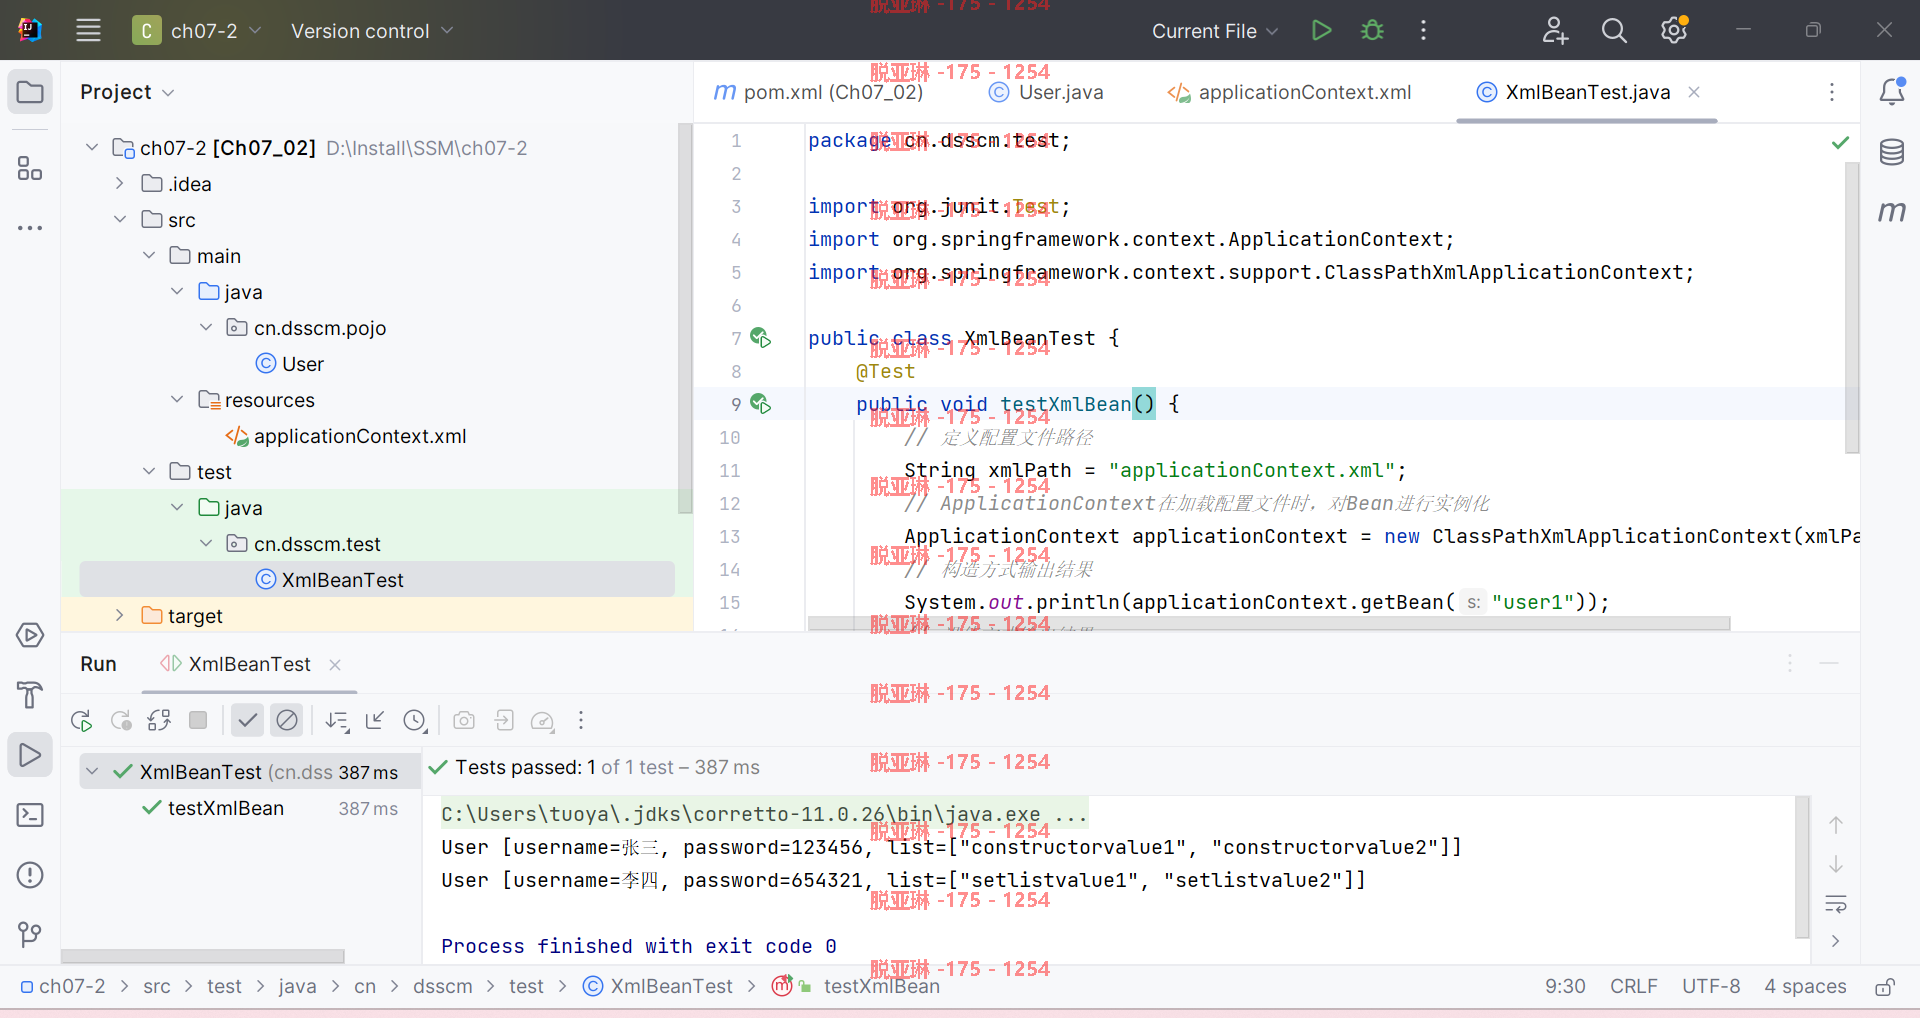
Task: Open applicationContext.xml in project tree
Action: 346,436
